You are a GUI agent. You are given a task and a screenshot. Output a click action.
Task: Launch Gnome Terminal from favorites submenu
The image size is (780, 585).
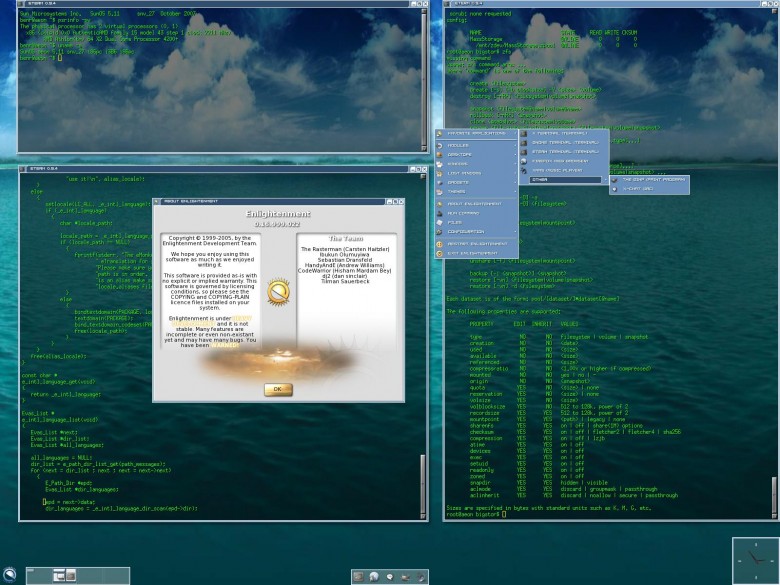point(564,142)
